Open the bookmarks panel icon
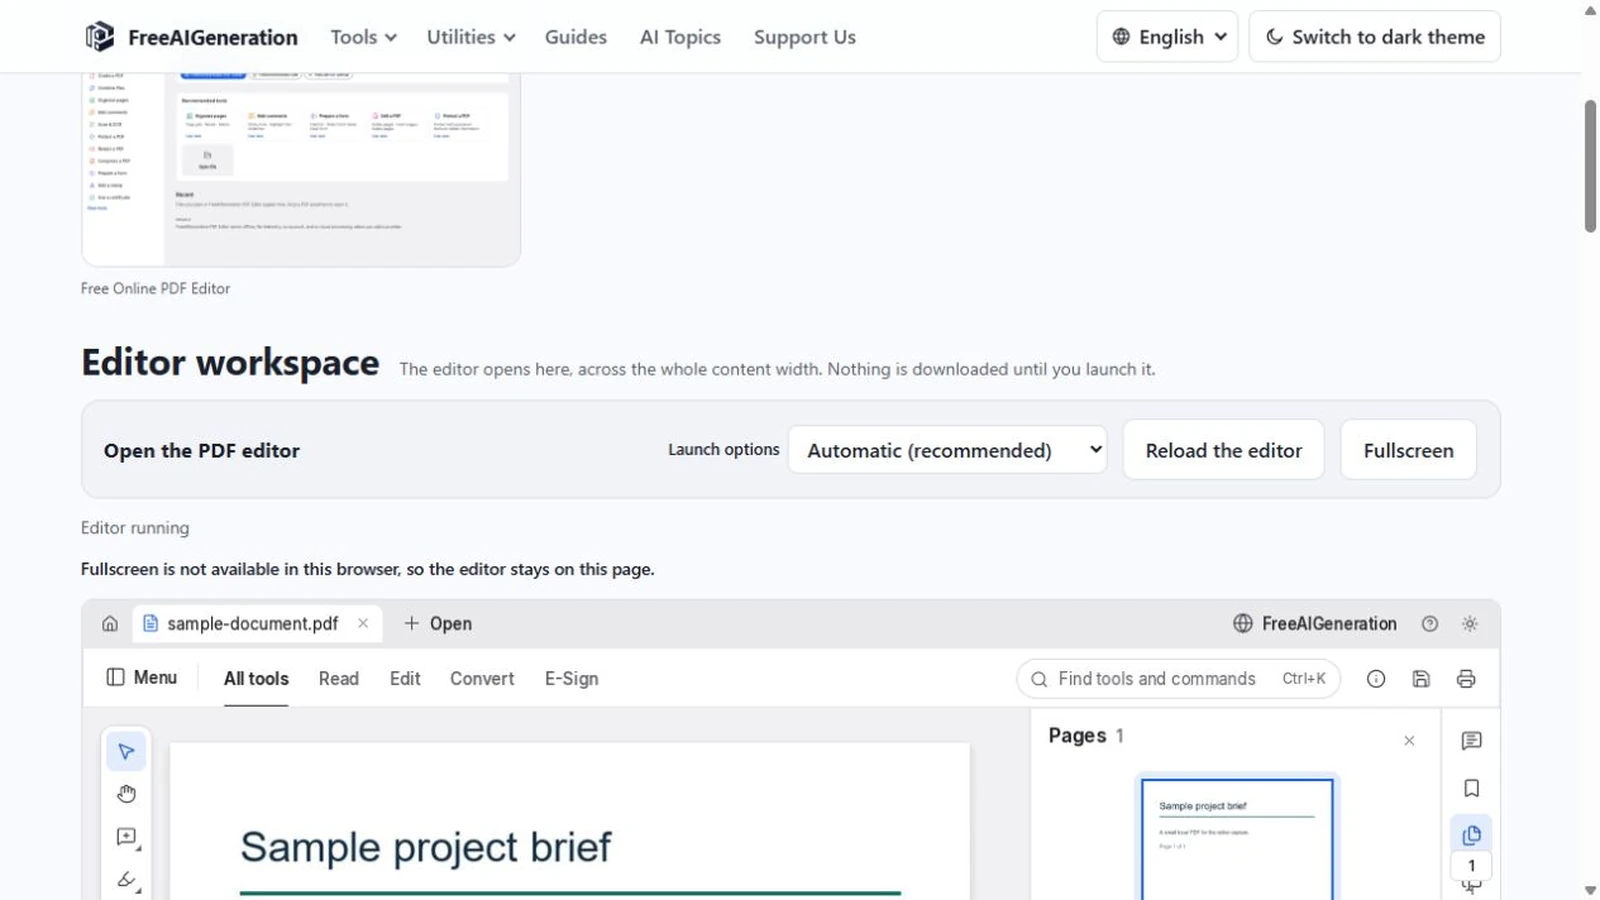Screen dimensions: 1600x900 1471,789
